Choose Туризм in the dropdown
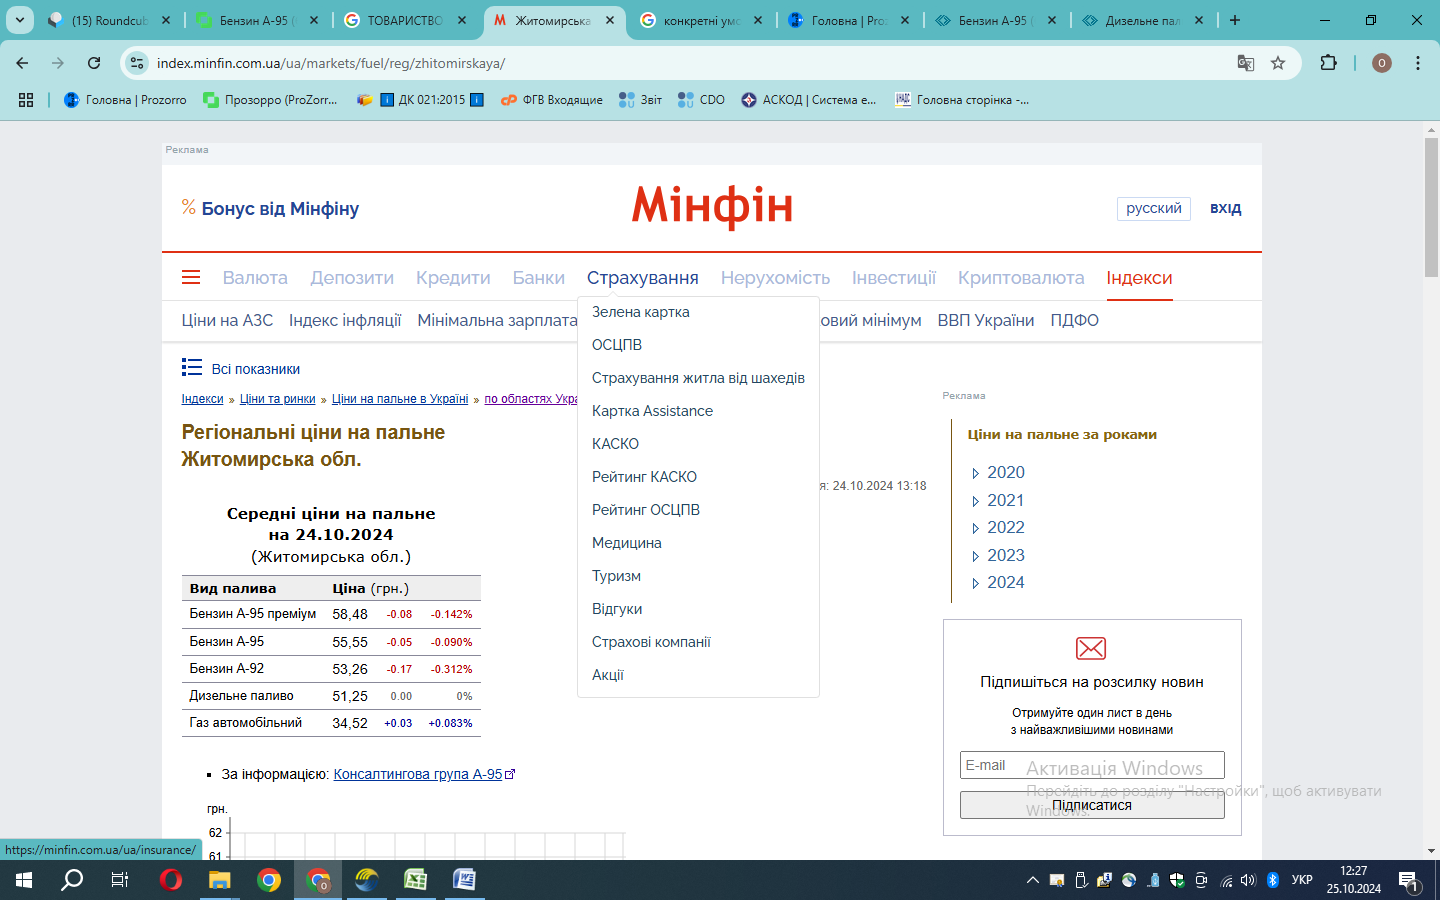 616,576
